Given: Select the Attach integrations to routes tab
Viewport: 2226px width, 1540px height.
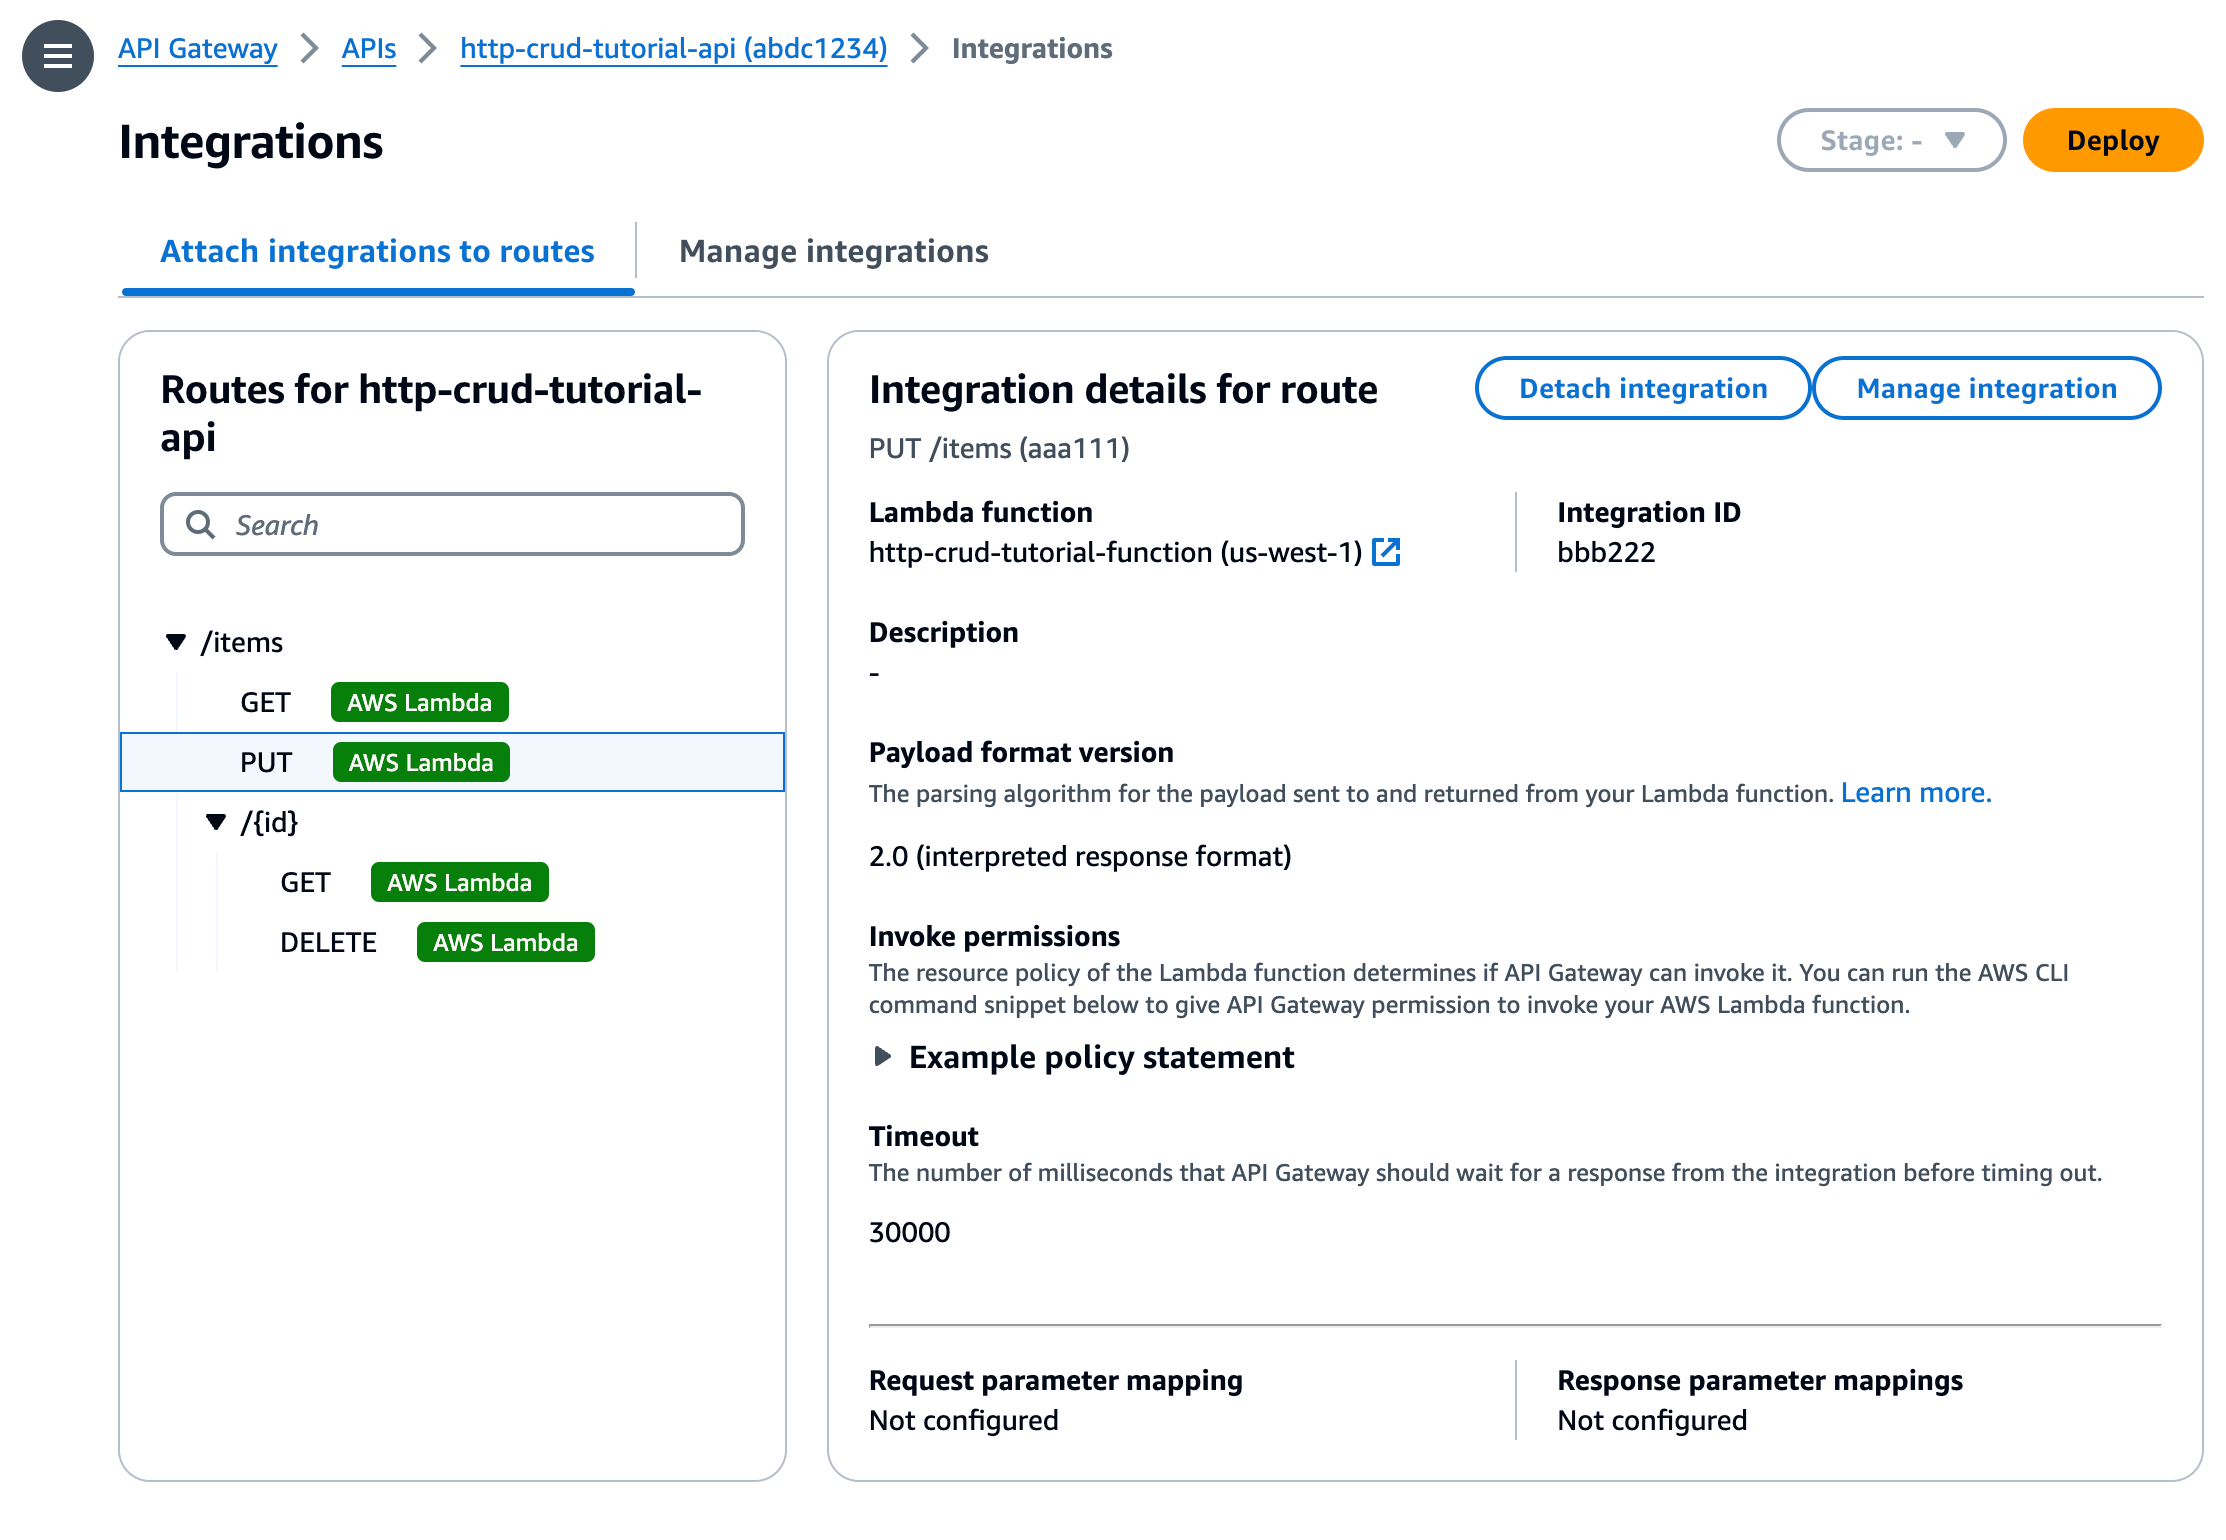Looking at the screenshot, I should point(376,250).
